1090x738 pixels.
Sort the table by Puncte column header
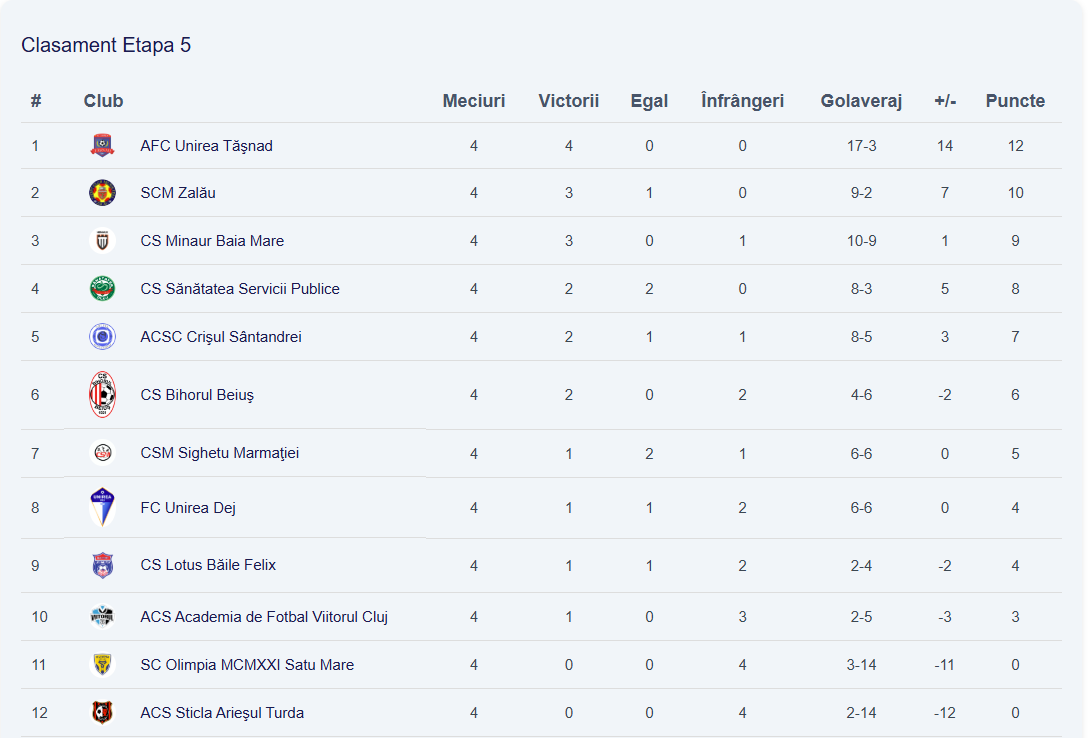tap(1015, 101)
